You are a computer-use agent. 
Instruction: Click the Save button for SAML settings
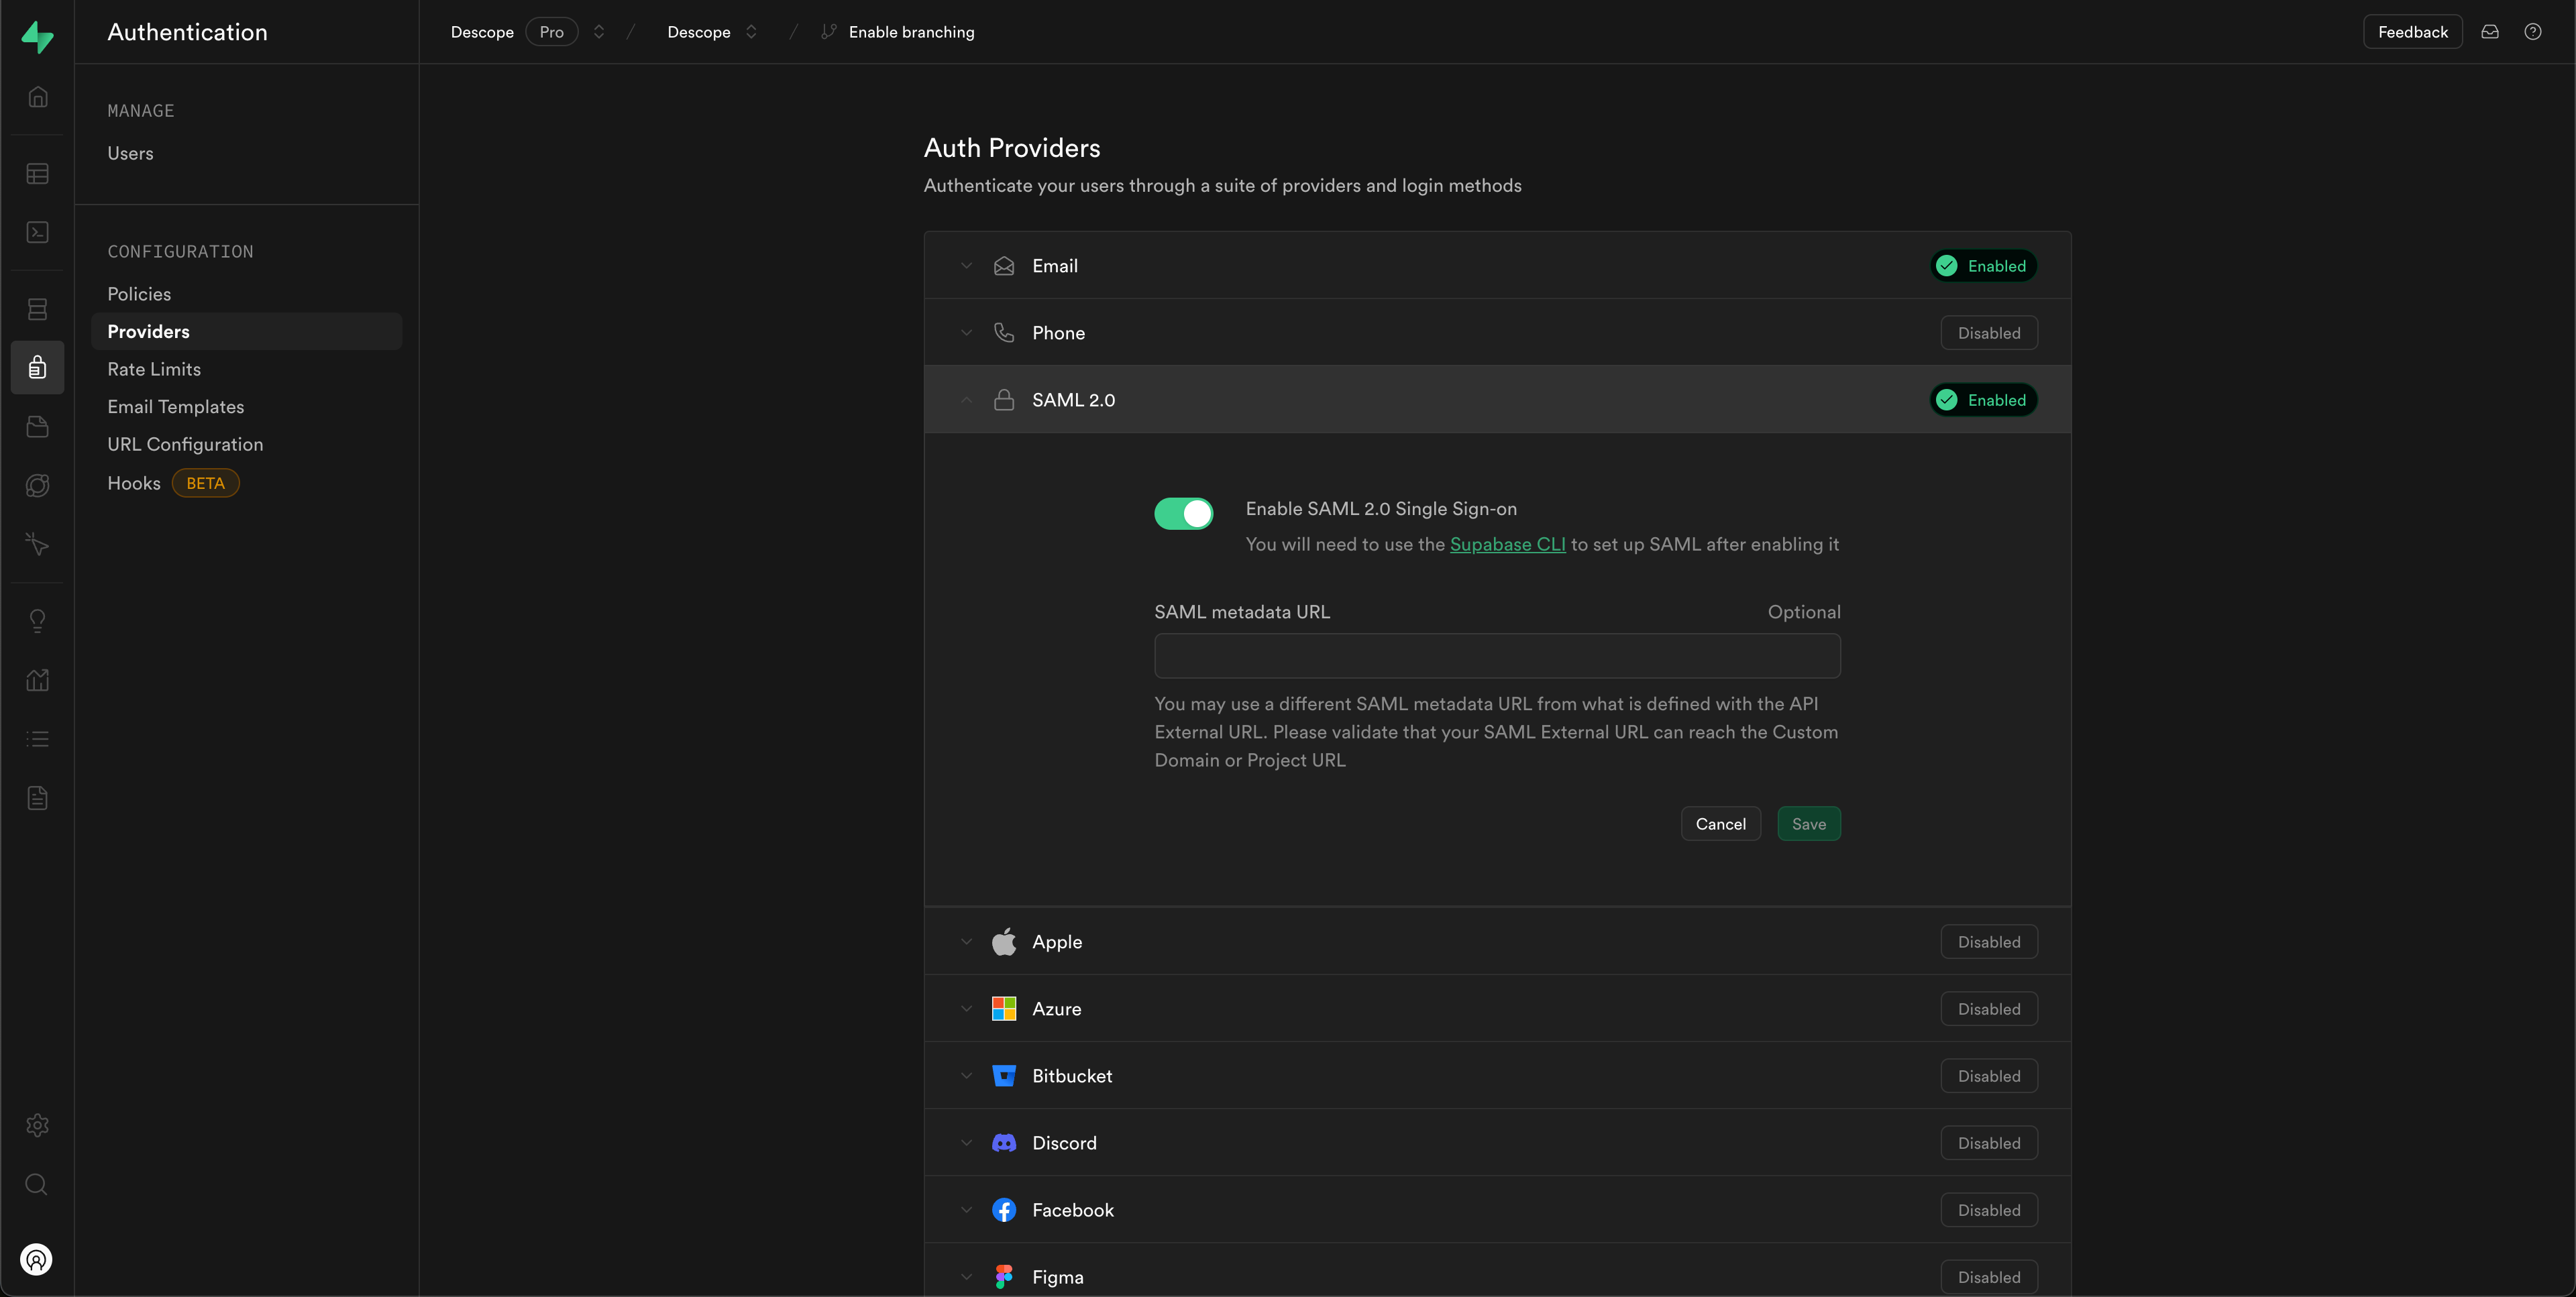pyautogui.click(x=1809, y=822)
